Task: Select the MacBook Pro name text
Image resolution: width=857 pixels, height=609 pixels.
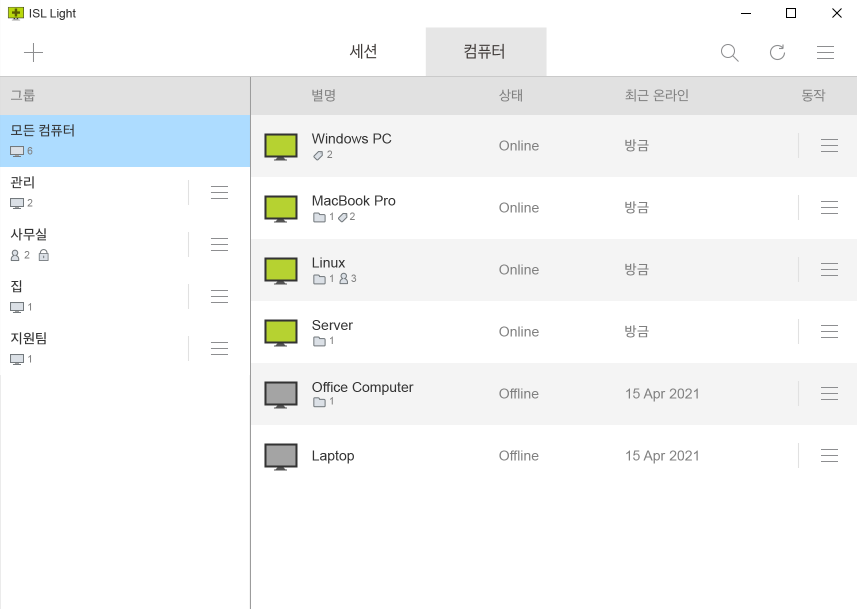Action: click(x=354, y=201)
